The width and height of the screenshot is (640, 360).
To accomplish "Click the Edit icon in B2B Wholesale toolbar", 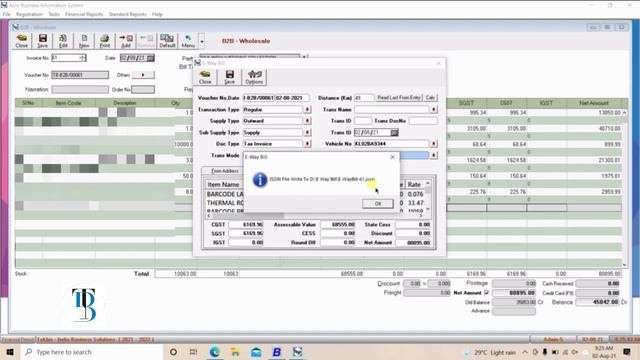I will point(63,41).
